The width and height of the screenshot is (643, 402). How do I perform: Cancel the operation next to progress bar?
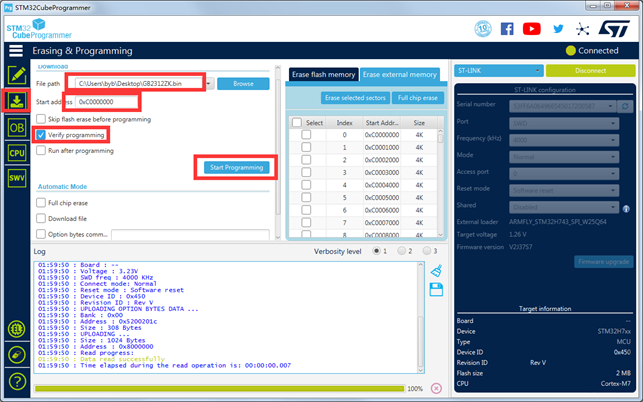pyautogui.click(x=436, y=388)
